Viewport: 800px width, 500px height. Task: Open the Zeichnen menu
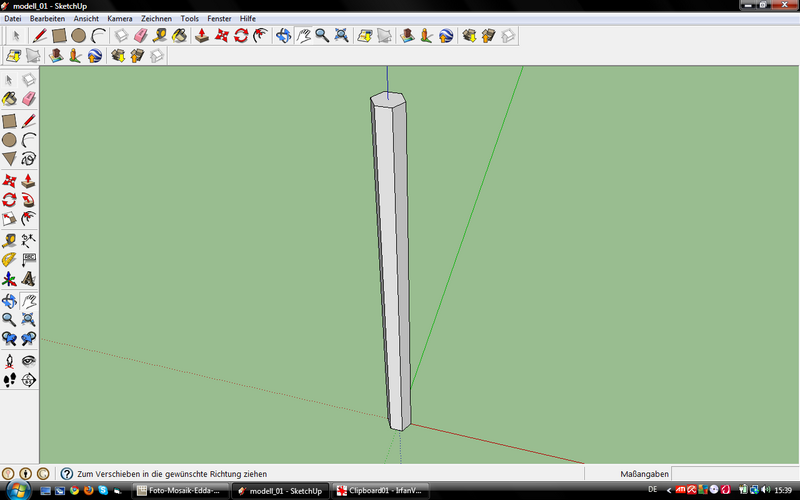pyautogui.click(x=155, y=19)
